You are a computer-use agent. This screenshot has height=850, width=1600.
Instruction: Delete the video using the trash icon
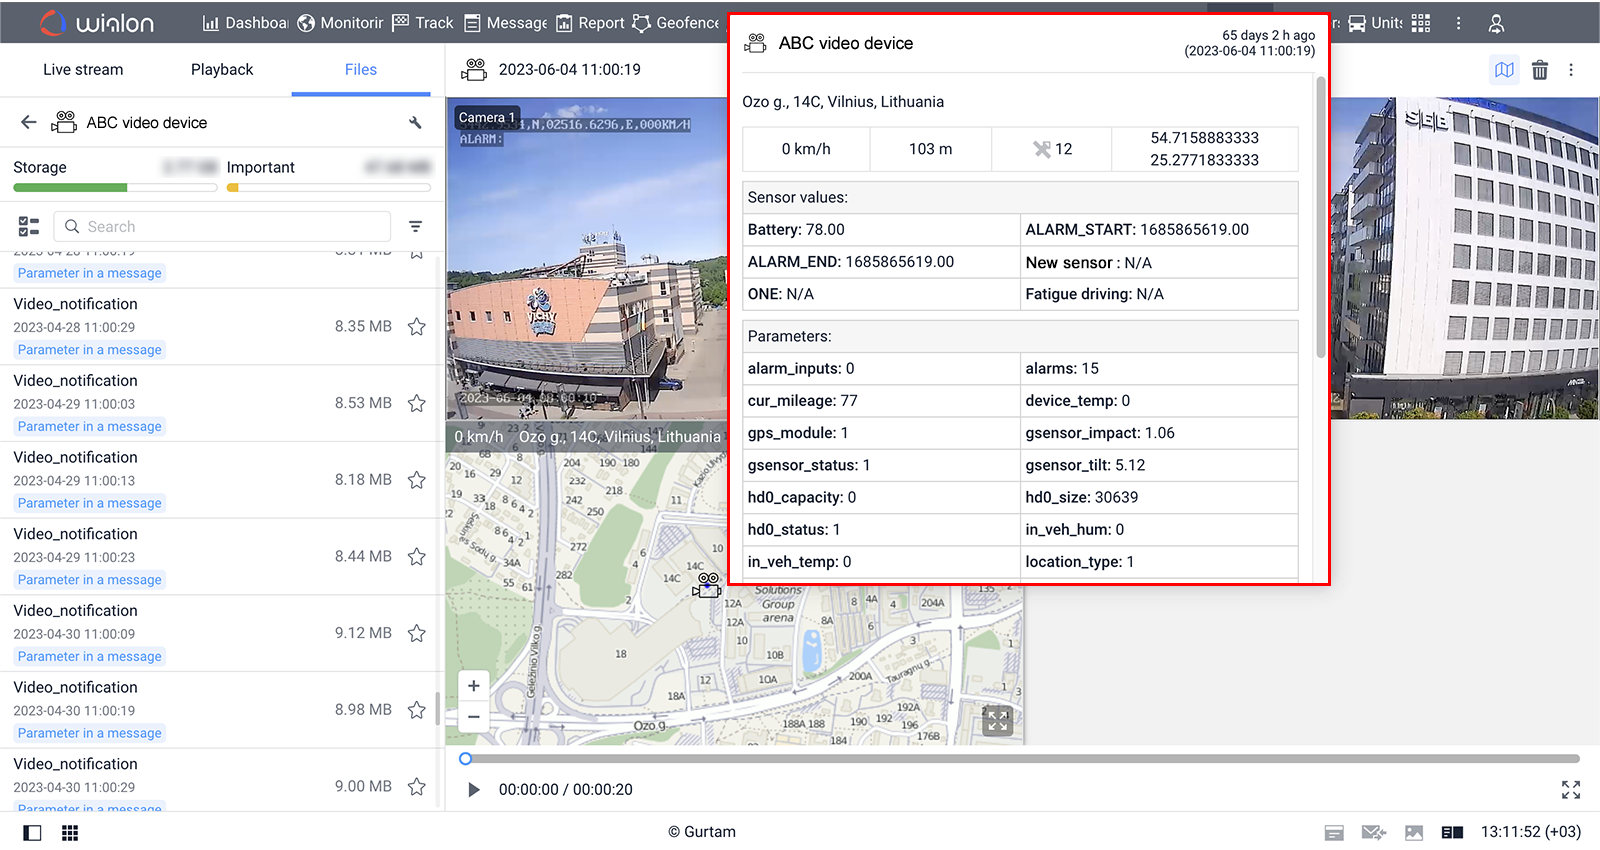[1540, 70]
